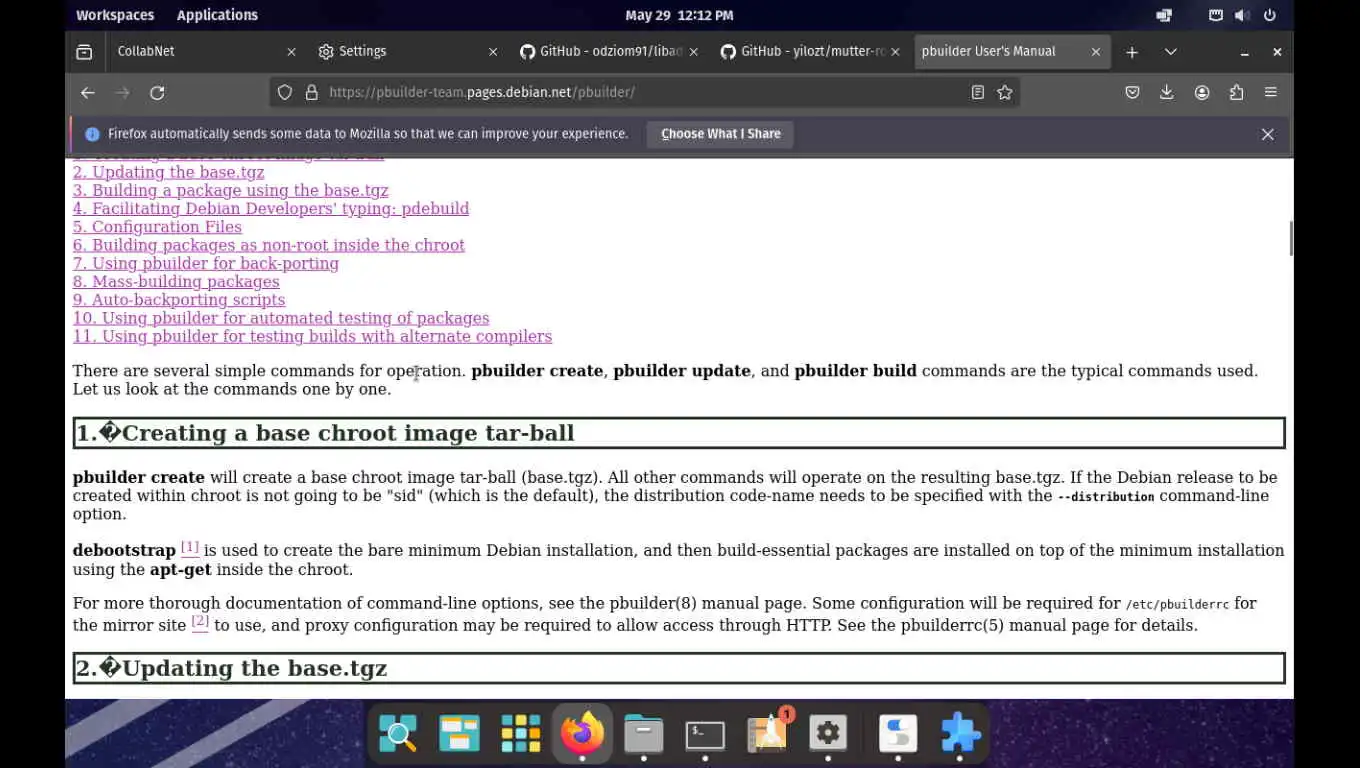Open the display/tiling panel icon

(x=1164, y=15)
